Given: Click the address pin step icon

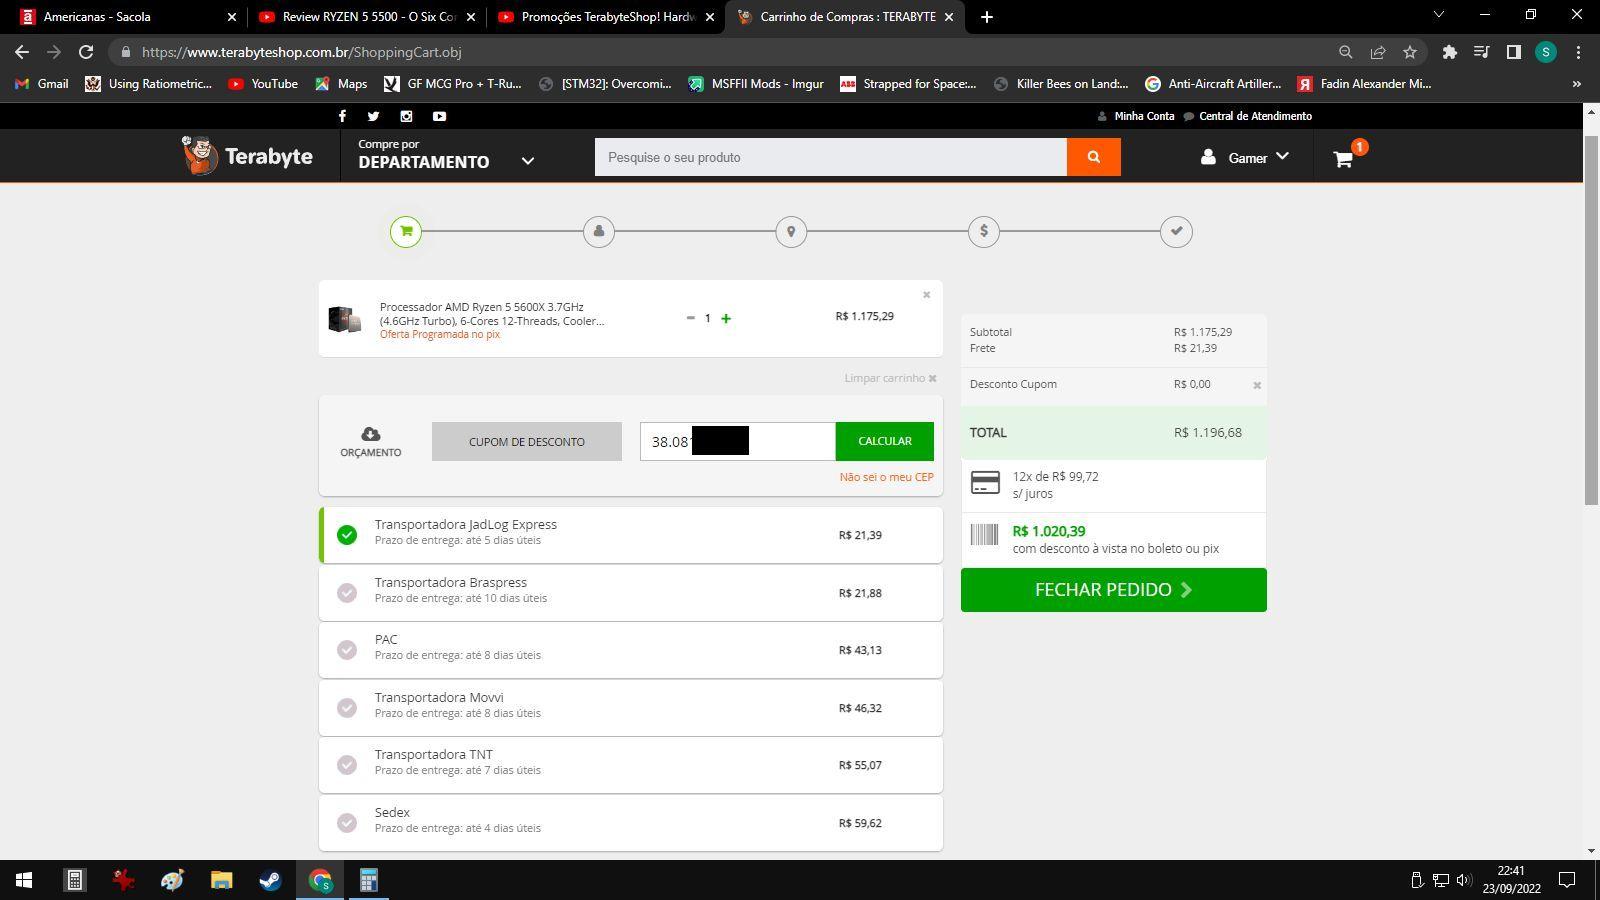Looking at the screenshot, I should click(x=791, y=232).
